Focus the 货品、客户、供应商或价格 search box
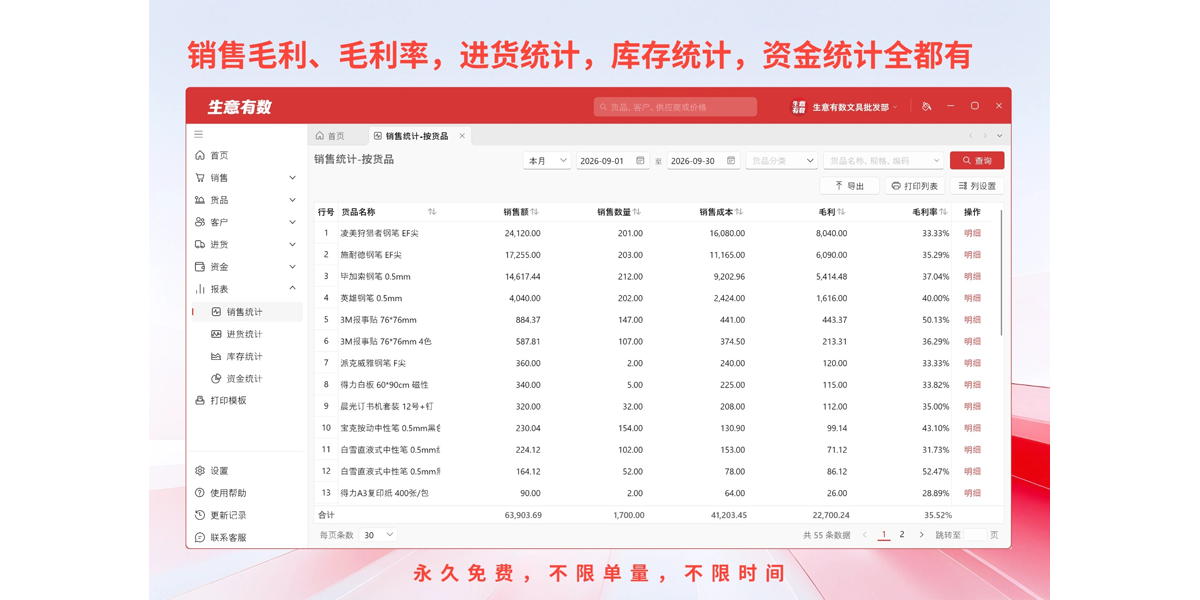 pyautogui.click(x=675, y=107)
